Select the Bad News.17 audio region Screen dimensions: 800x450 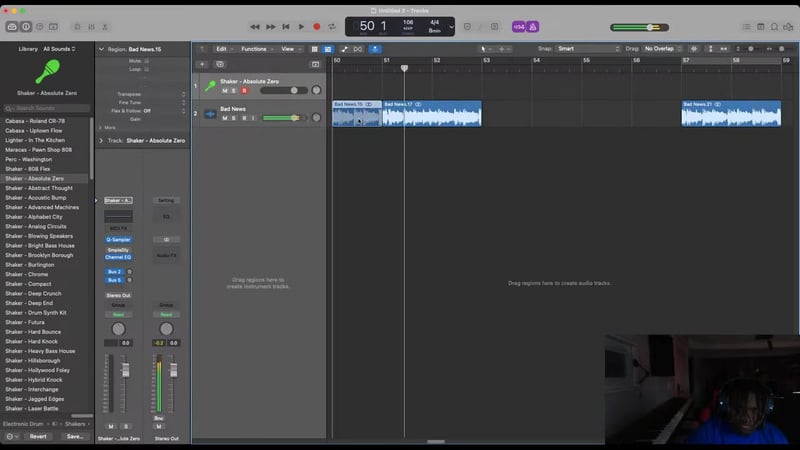(x=432, y=113)
